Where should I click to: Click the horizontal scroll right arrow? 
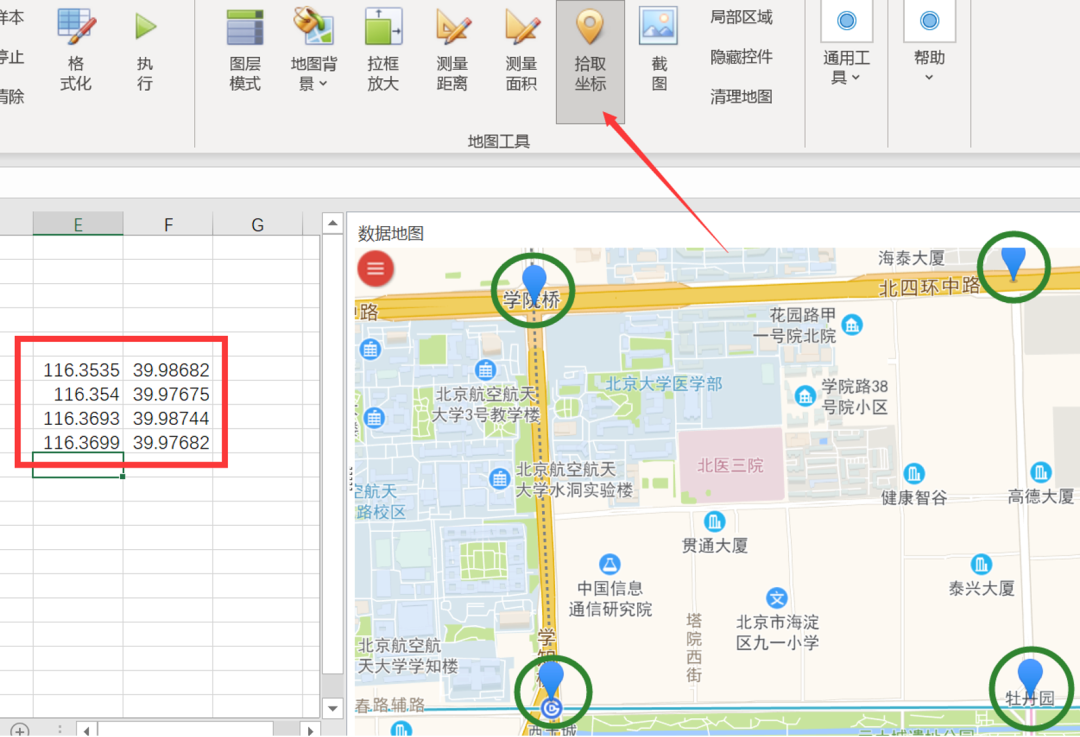(x=310, y=730)
